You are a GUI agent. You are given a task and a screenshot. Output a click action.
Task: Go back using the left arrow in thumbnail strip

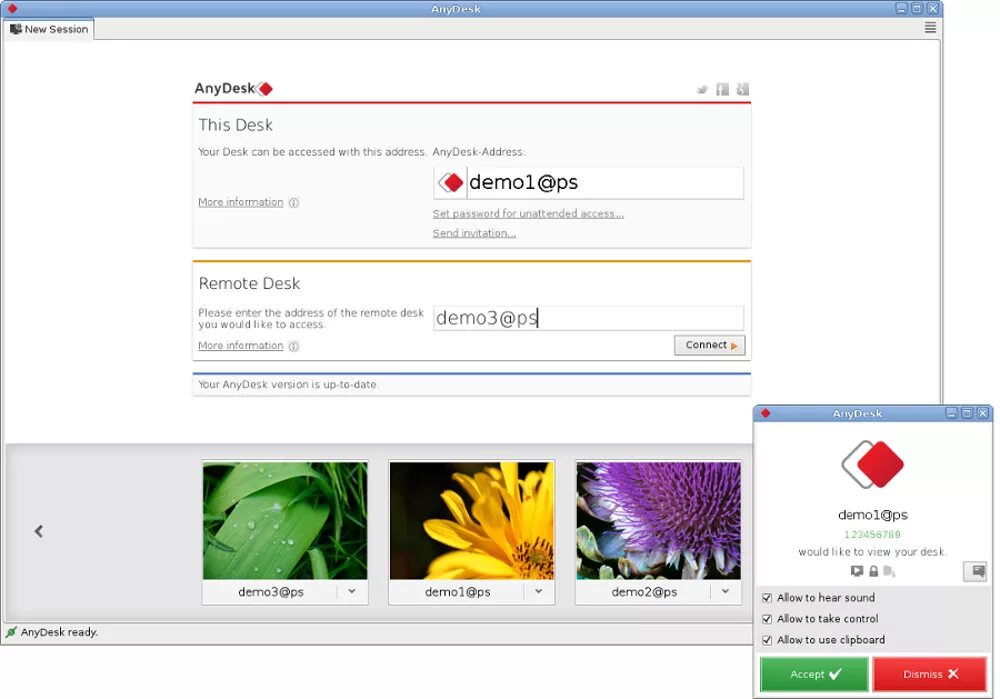click(x=39, y=531)
